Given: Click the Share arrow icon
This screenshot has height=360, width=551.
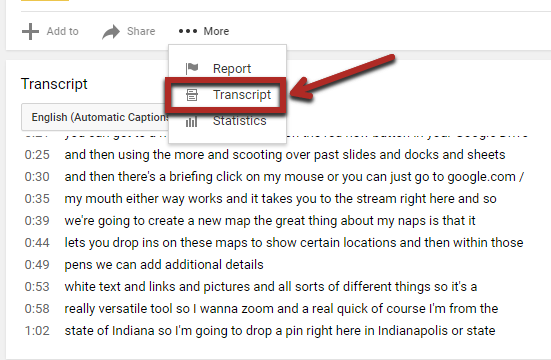Looking at the screenshot, I should tap(111, 32).
